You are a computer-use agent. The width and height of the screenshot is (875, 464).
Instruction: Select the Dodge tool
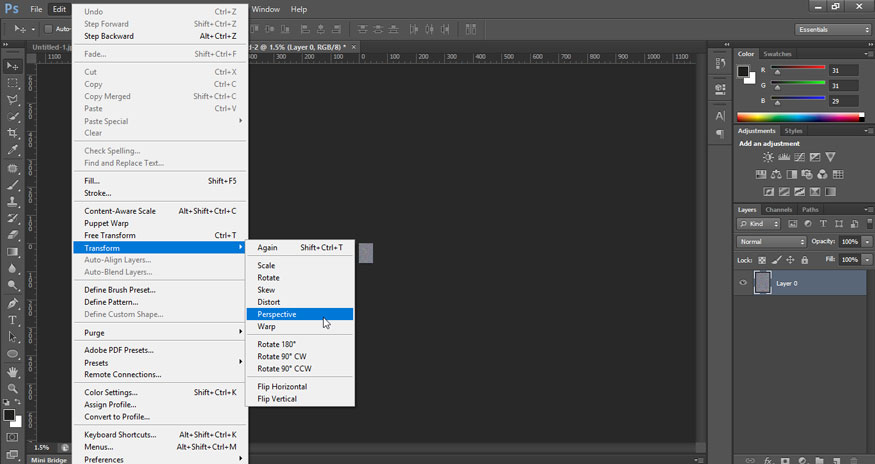pos(12,285)
